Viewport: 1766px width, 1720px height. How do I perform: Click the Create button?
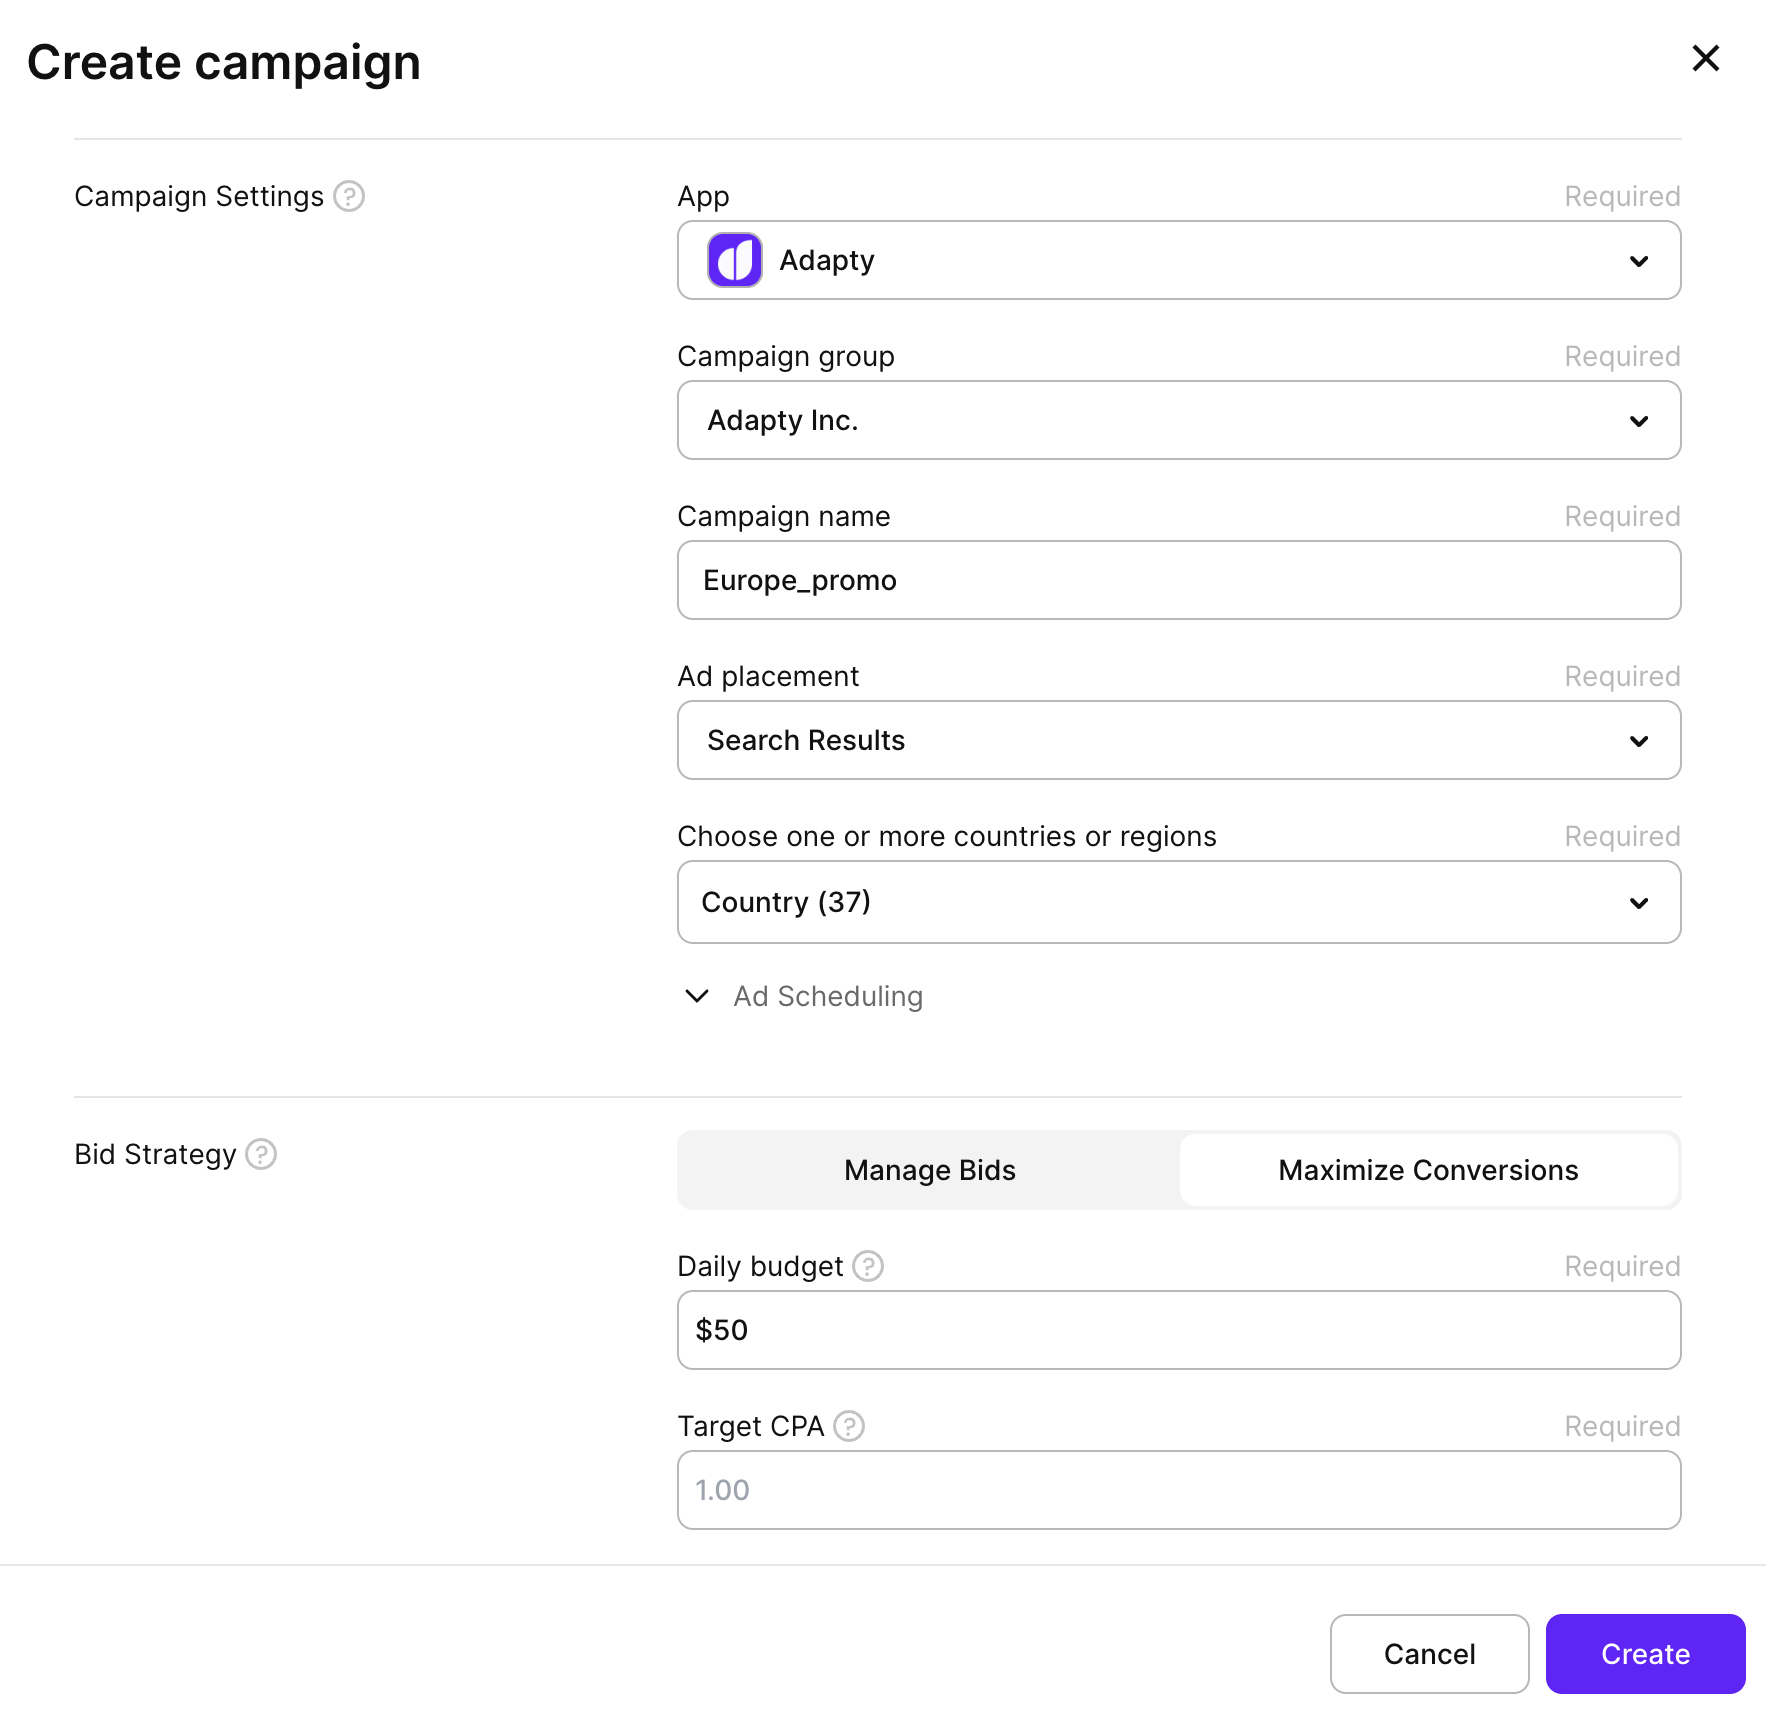1644,1654
